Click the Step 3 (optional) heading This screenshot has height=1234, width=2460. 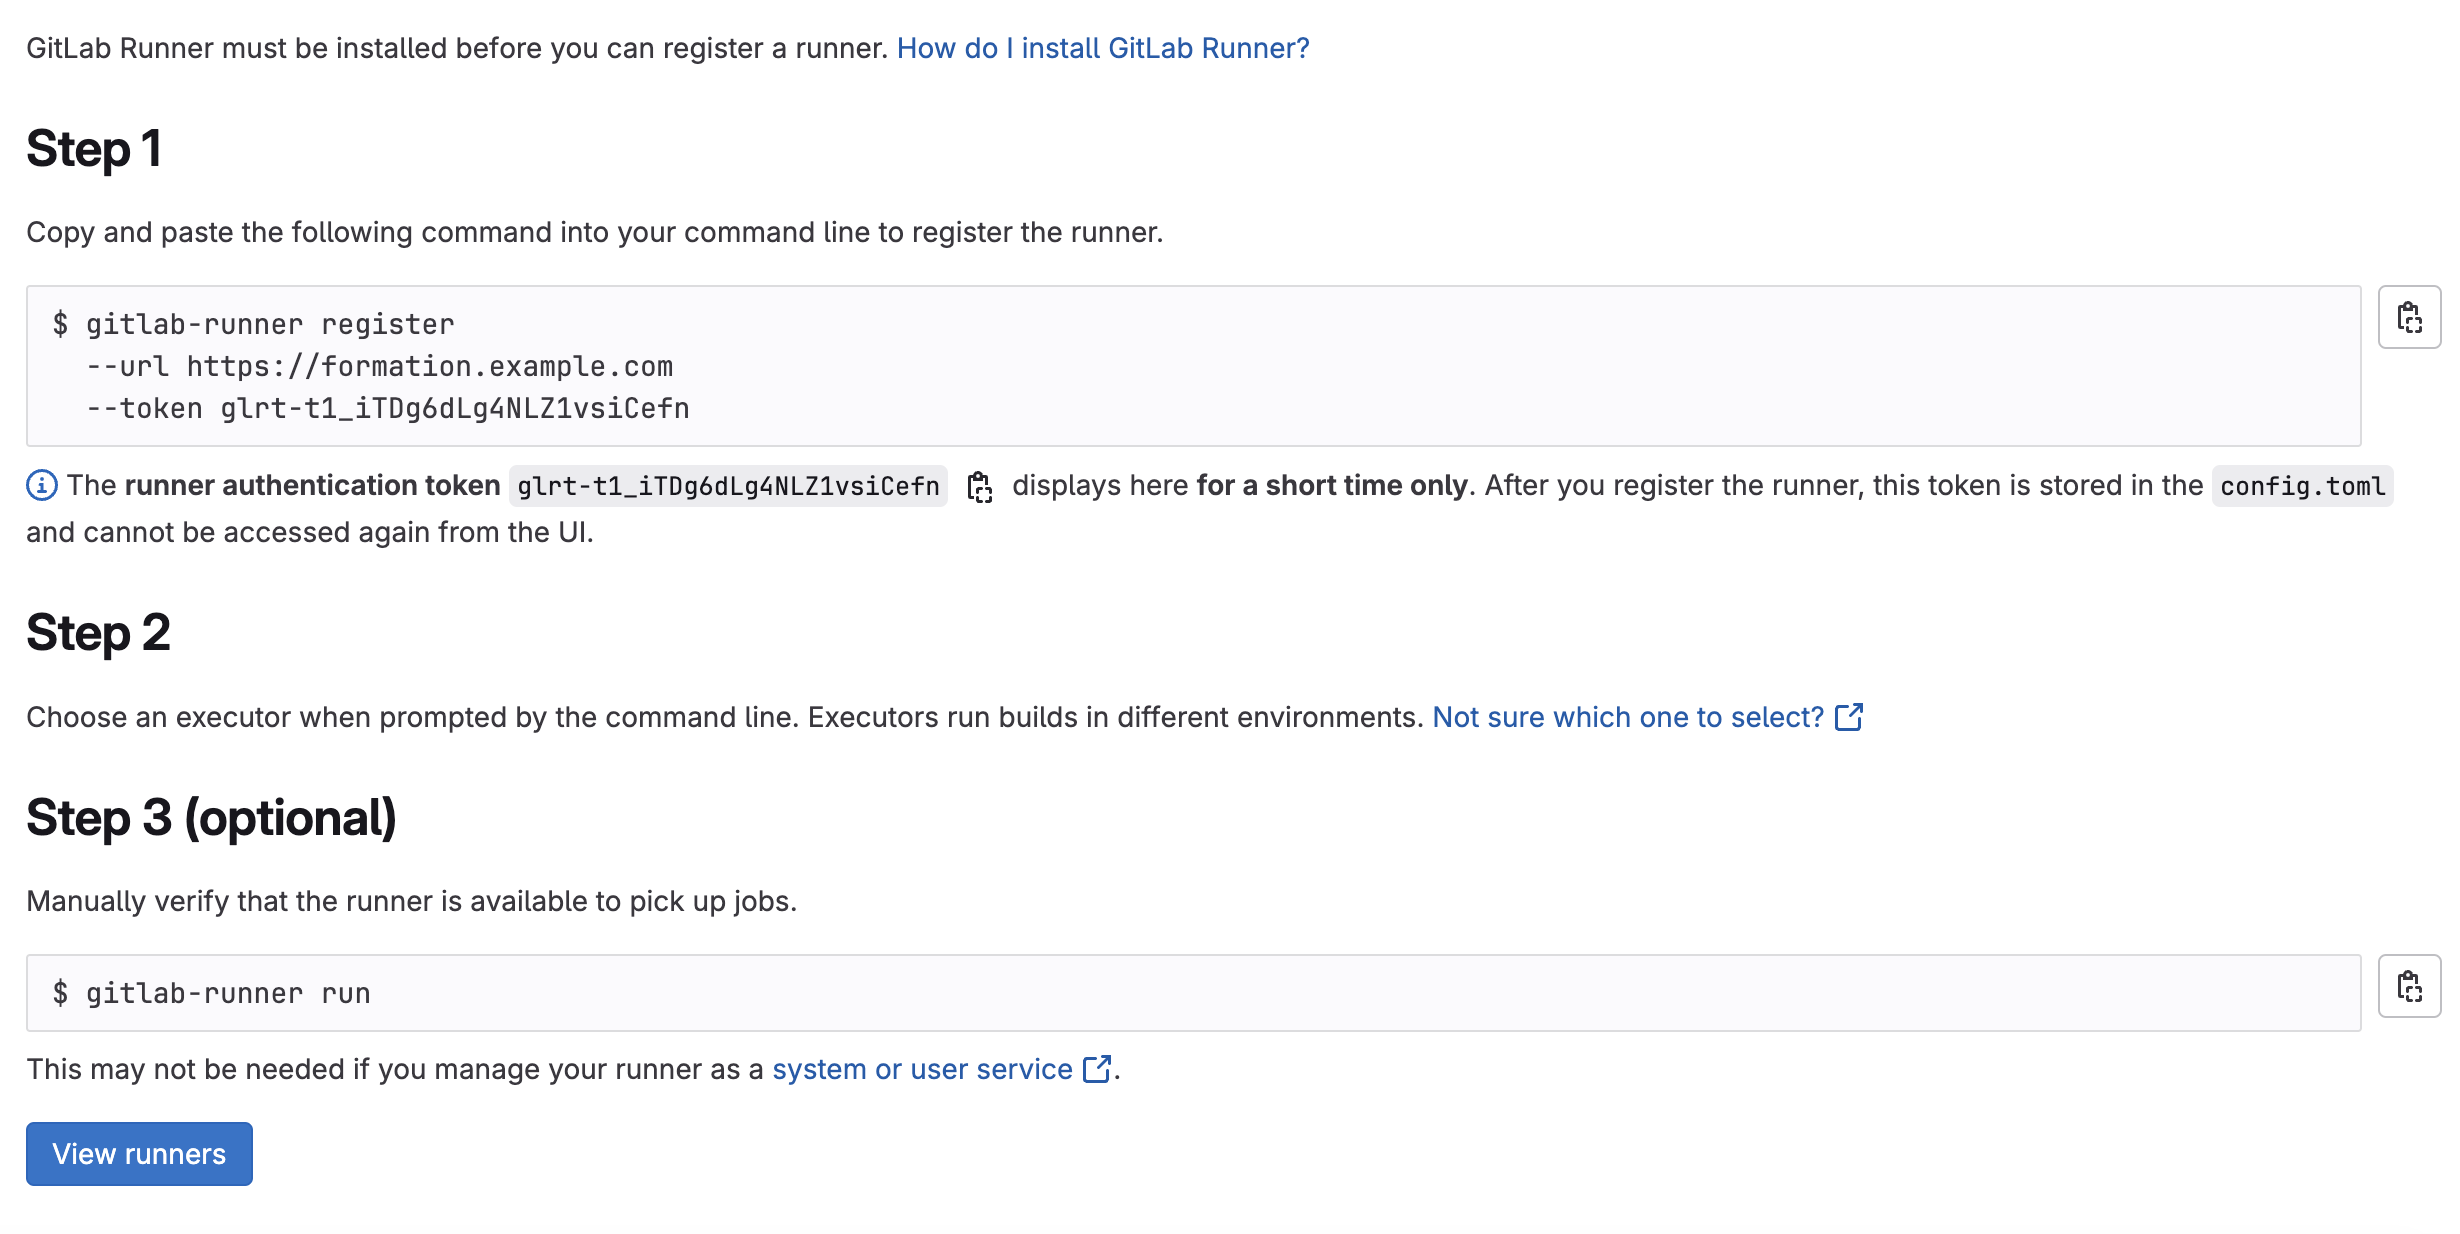(211, 818)
